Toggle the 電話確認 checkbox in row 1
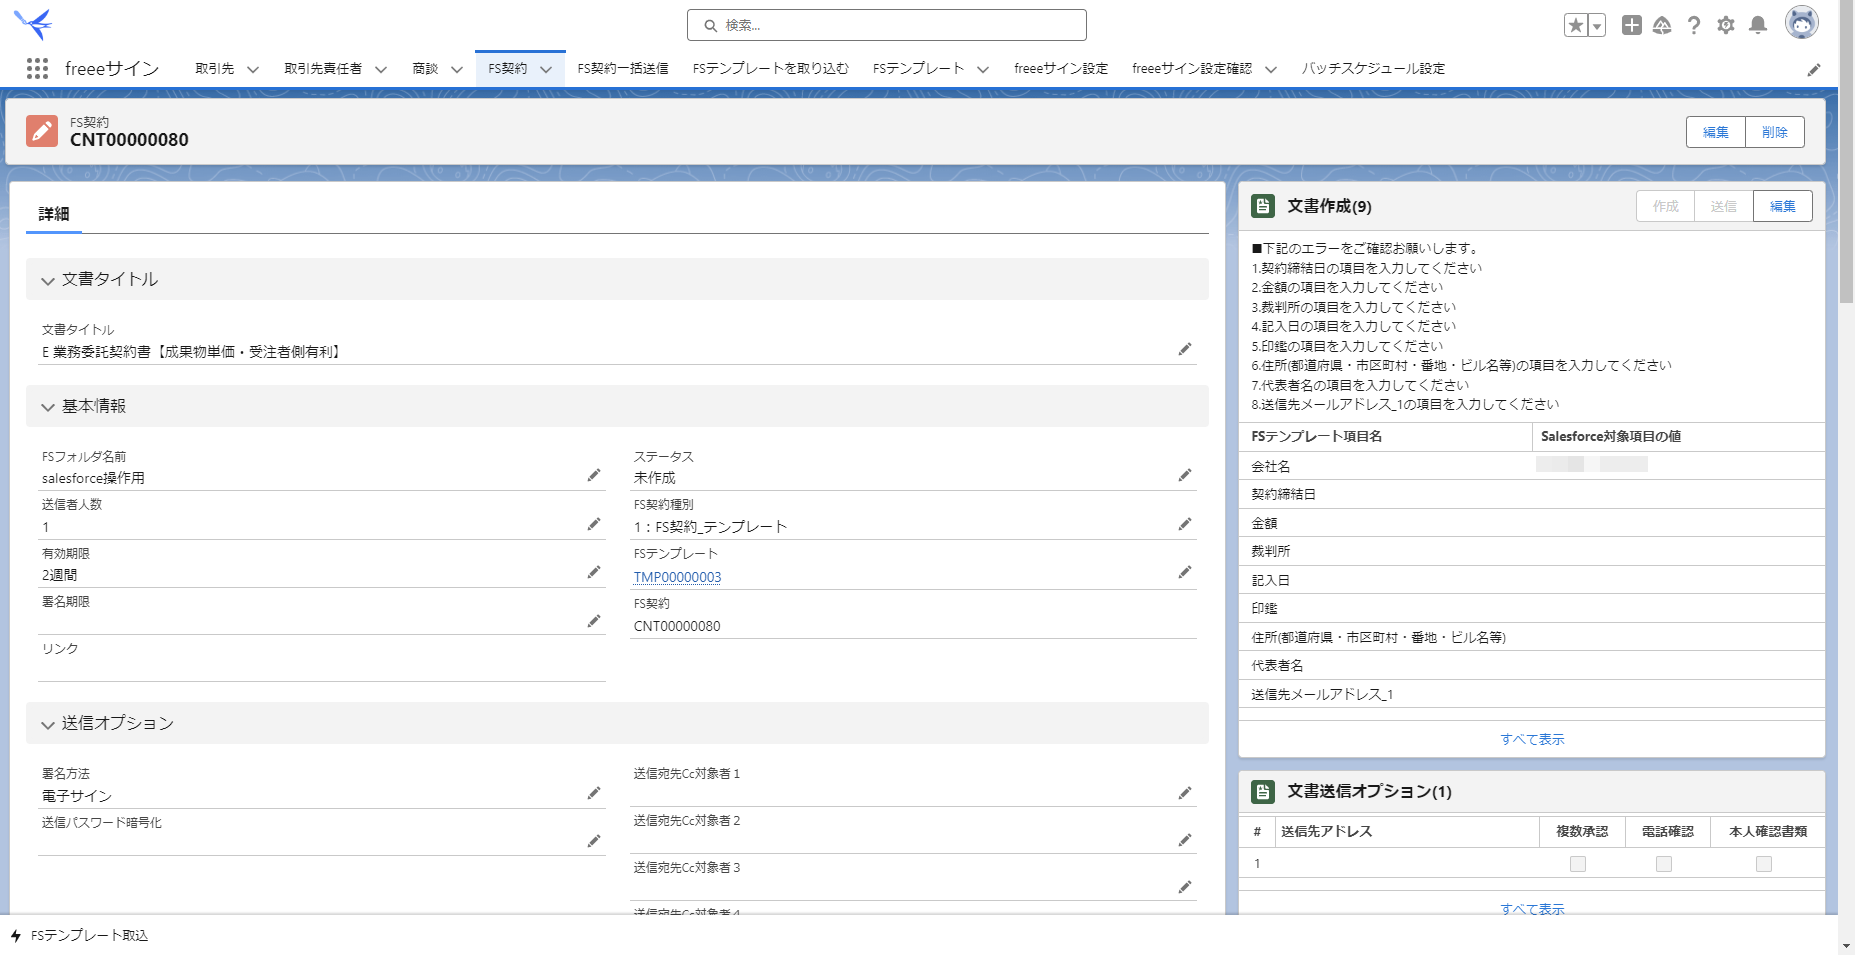This screenshot has height=955, width=1855. pyautogui.click(x=1664, y=864)
